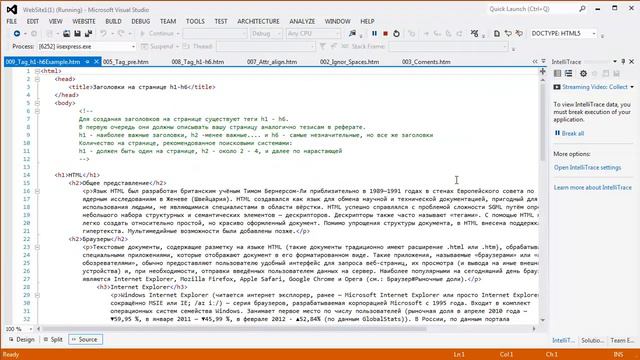Collapse the paragraph on line 23
The width and height of the screenshot is (640, 360).
pos(37,247)
